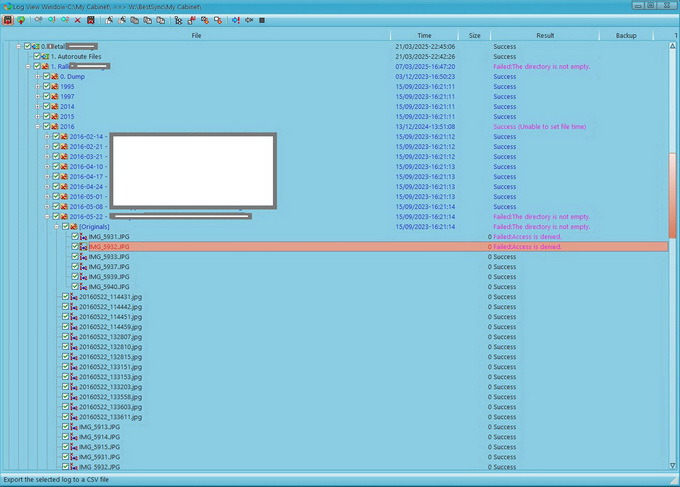Viewport: 680px width, 487px height.
Task: Click the folder icon beside [Originals]
Action: 74,226
